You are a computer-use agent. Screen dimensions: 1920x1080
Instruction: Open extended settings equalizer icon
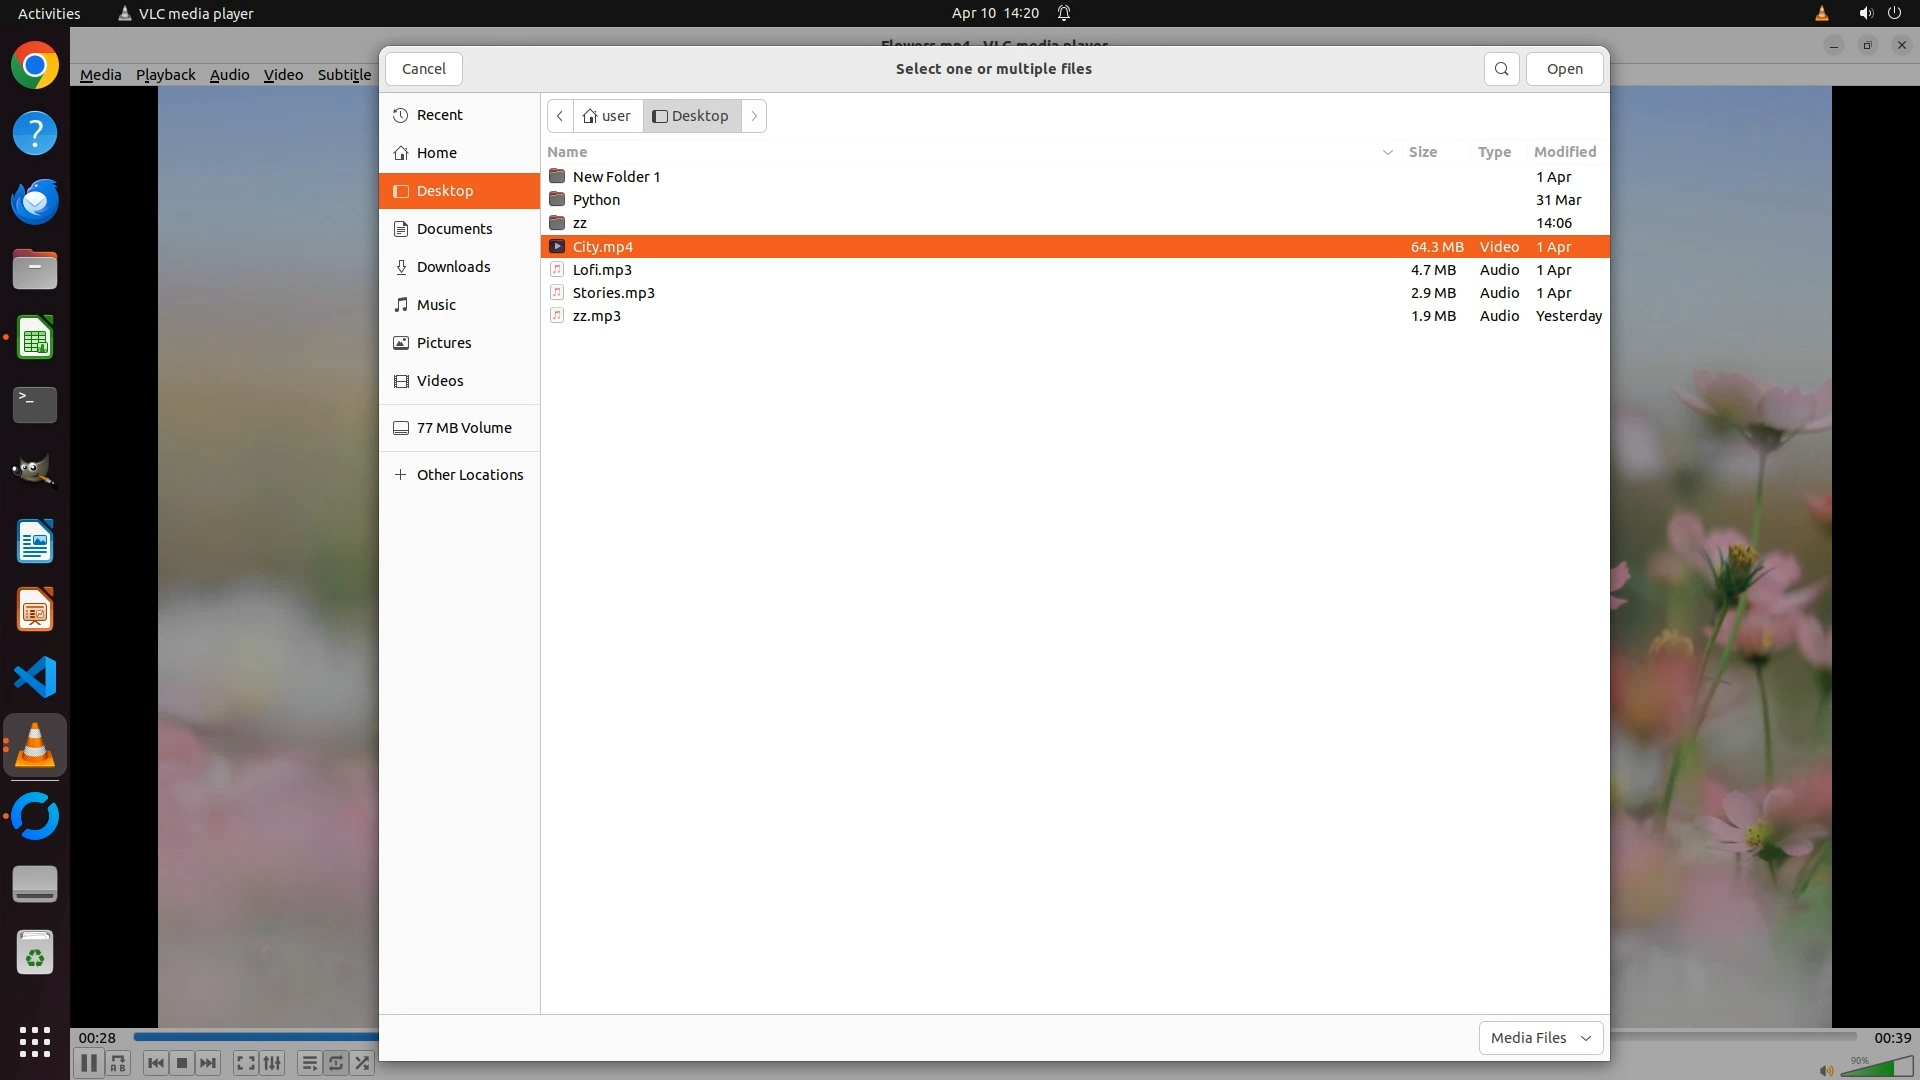pos(272,1063)
